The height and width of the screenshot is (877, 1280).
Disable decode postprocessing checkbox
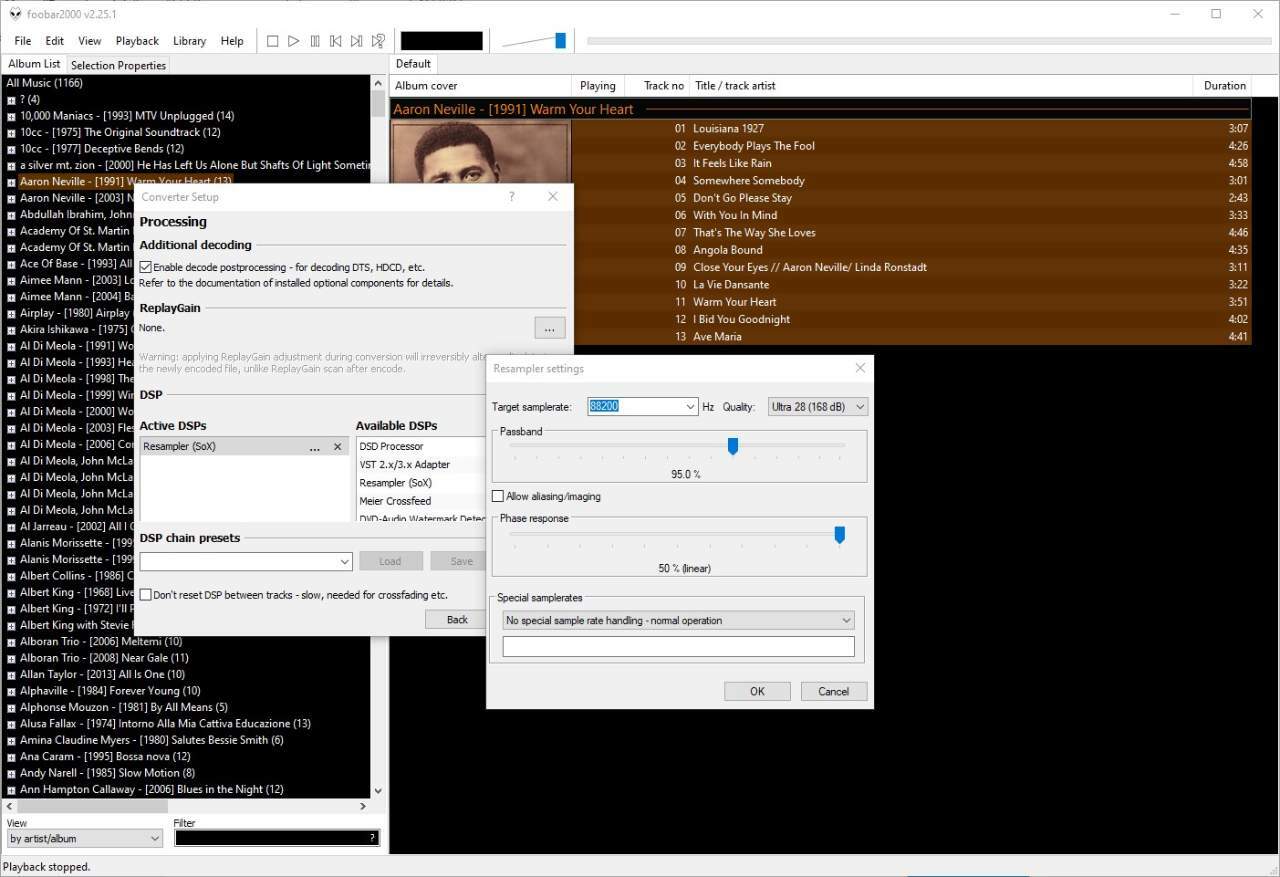146,267
